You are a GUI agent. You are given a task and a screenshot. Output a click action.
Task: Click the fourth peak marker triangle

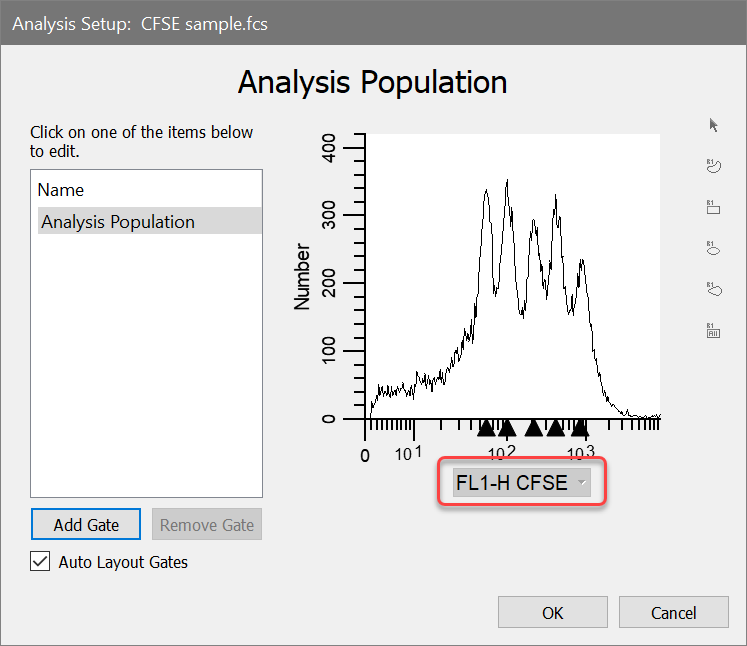556,429
